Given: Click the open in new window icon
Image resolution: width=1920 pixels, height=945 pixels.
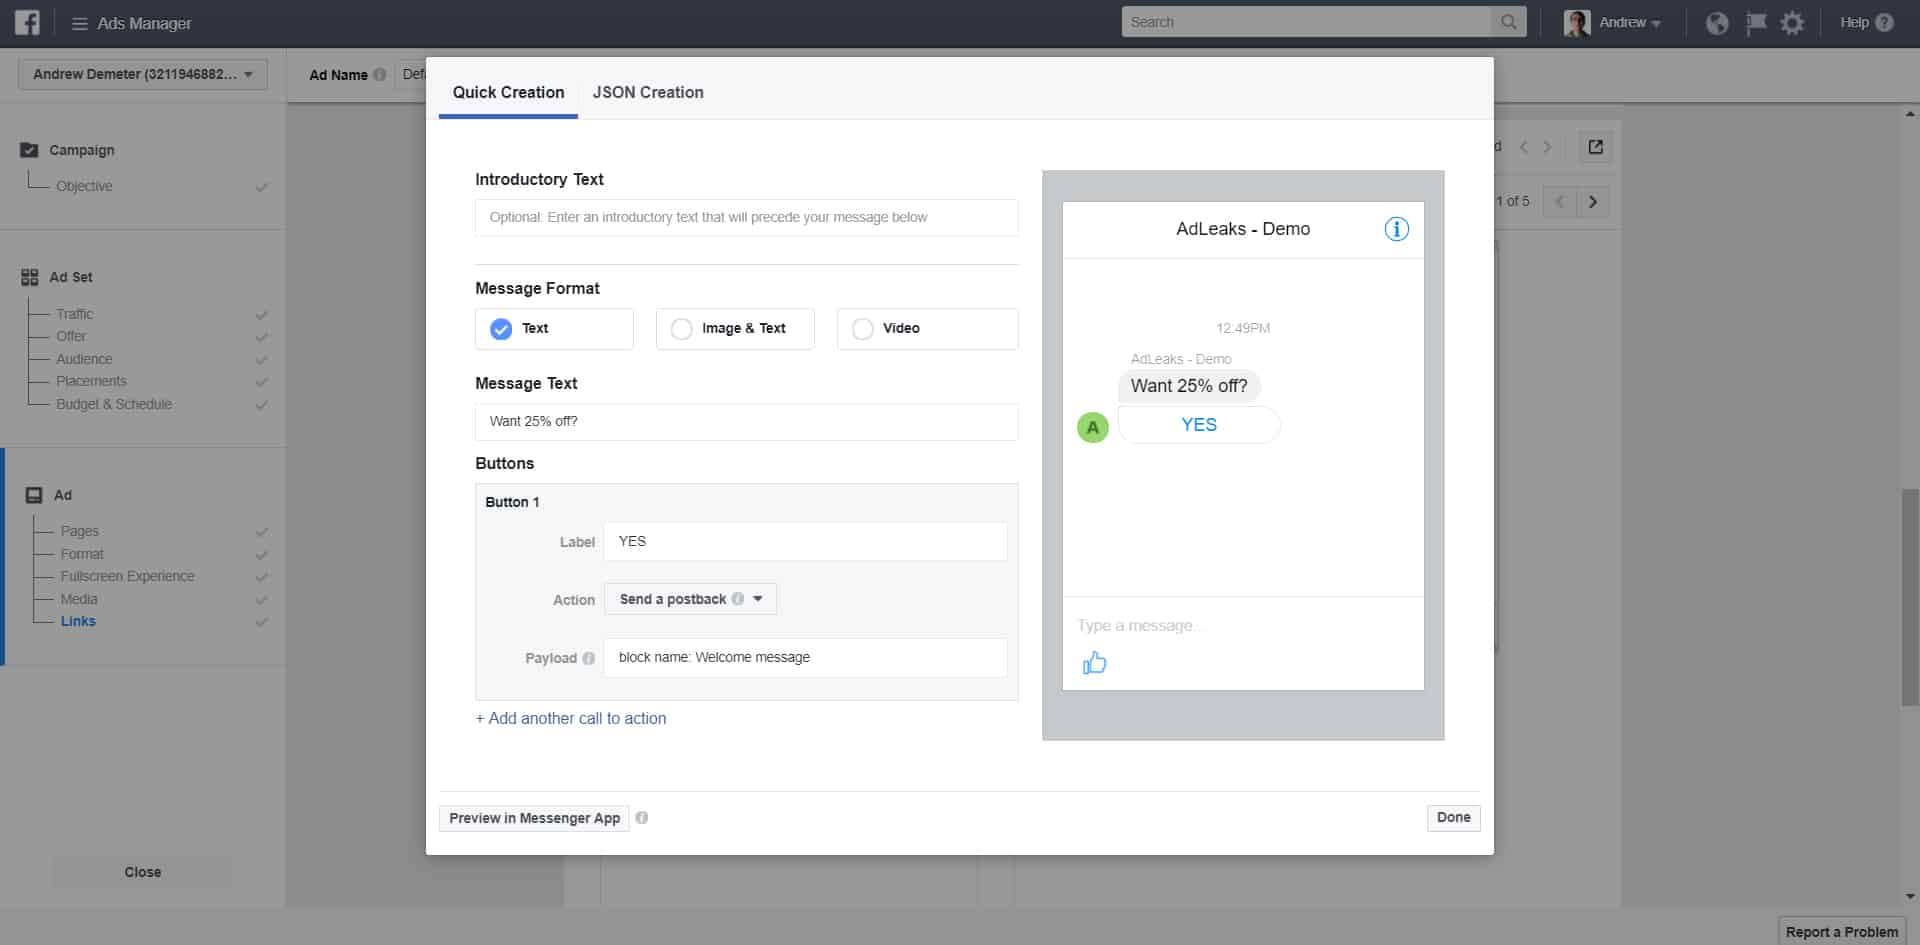Looking at the screenshot, I should point(1595,147).
